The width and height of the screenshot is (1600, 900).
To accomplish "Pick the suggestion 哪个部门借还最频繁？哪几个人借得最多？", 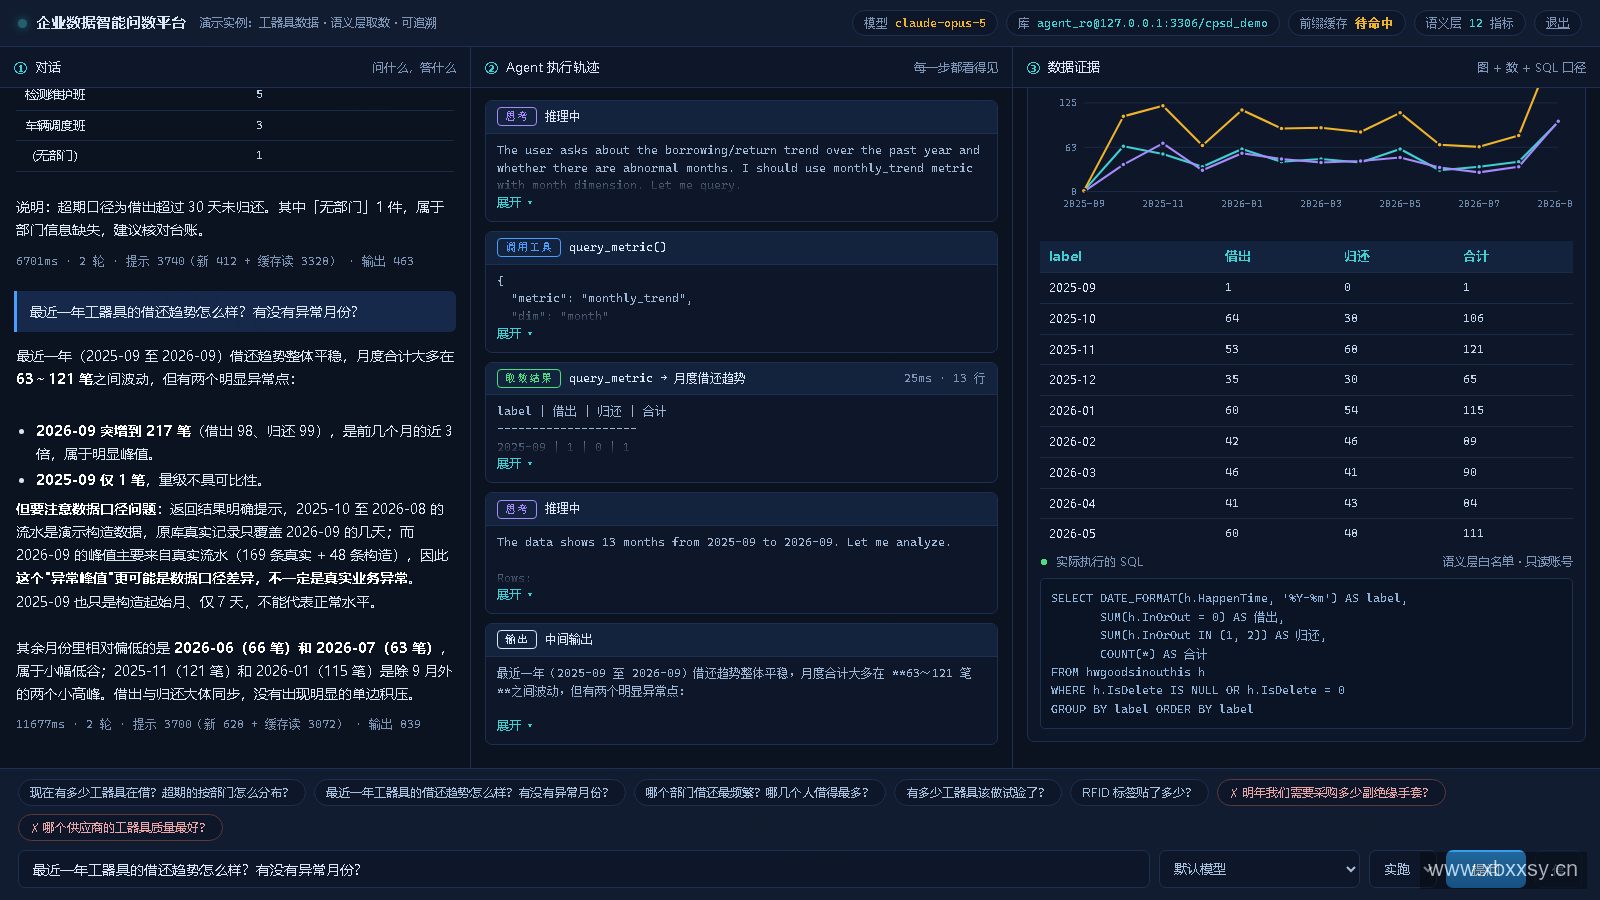I will coord(758,793).
